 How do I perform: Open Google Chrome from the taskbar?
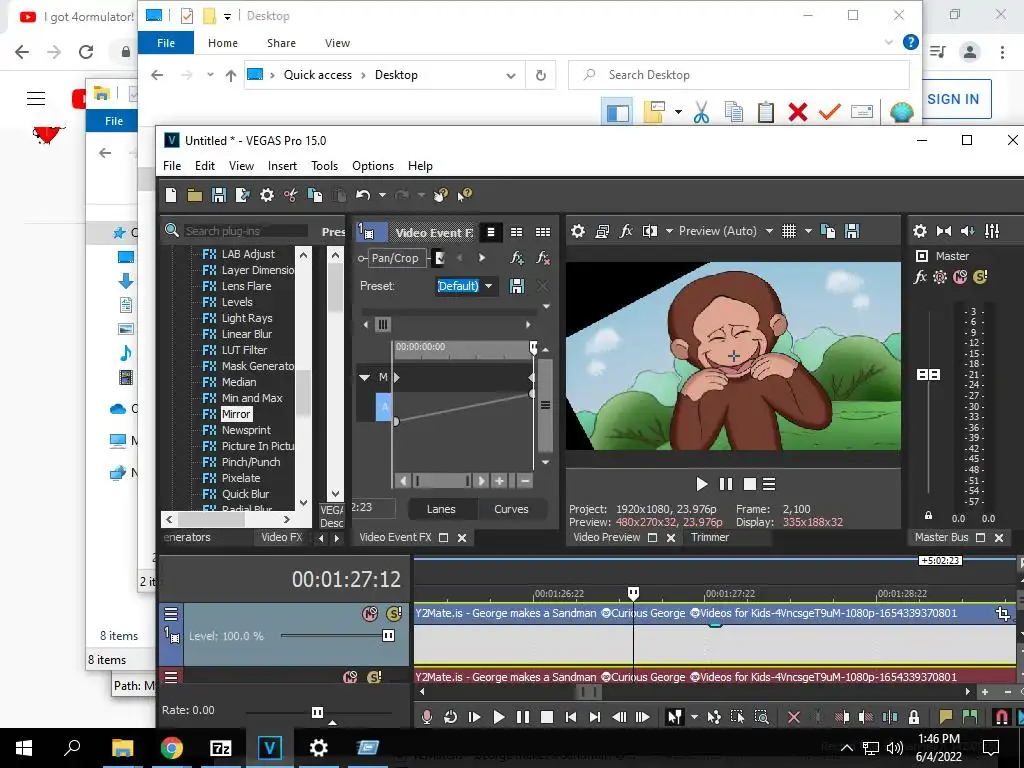tap(171, 748)
